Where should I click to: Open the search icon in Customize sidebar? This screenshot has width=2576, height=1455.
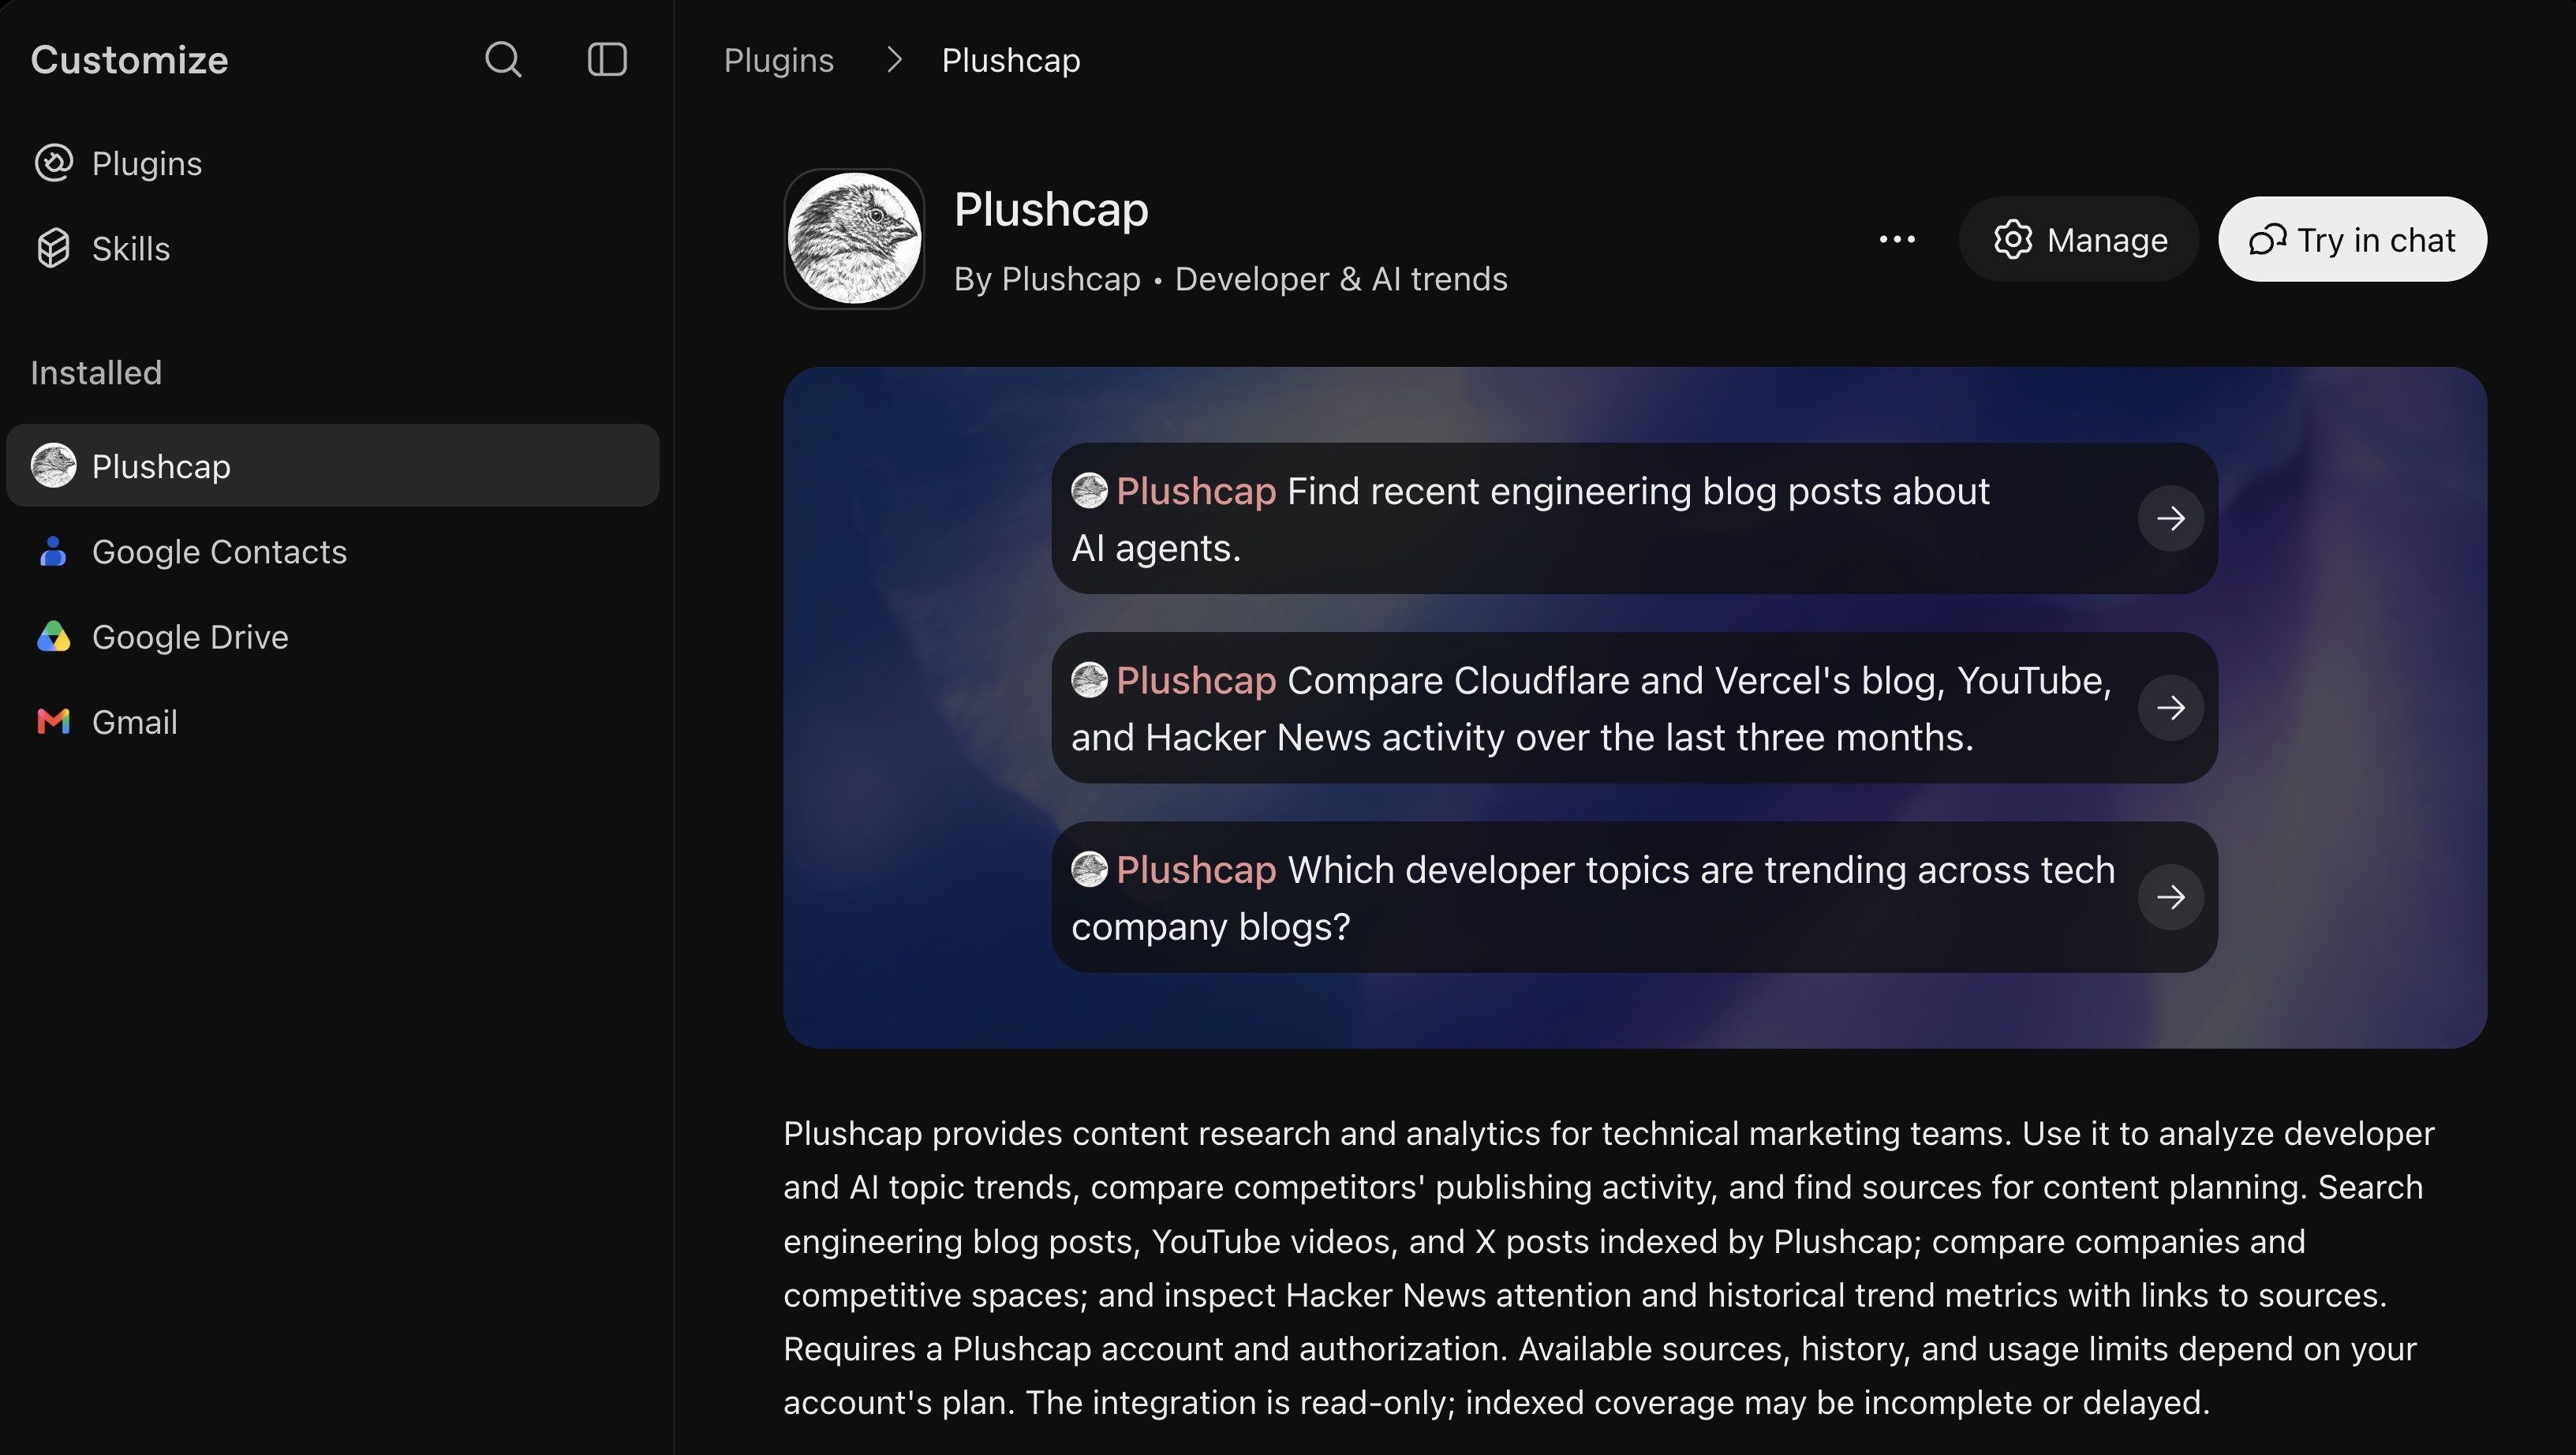[x=503, y=60]
